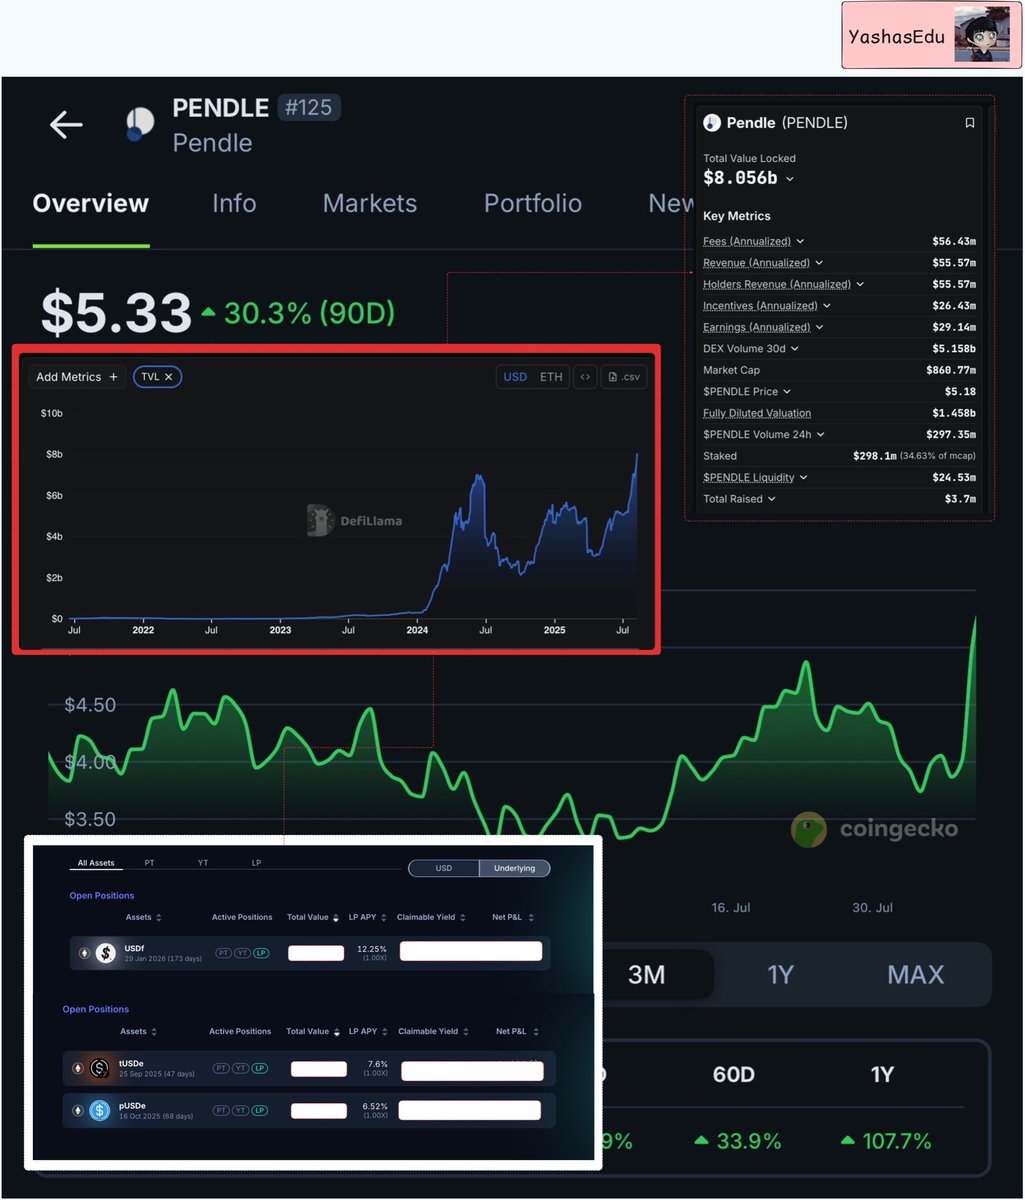Select the LP positions tab
This screenshot has height=1200, width=1025.
coord(256,863)
